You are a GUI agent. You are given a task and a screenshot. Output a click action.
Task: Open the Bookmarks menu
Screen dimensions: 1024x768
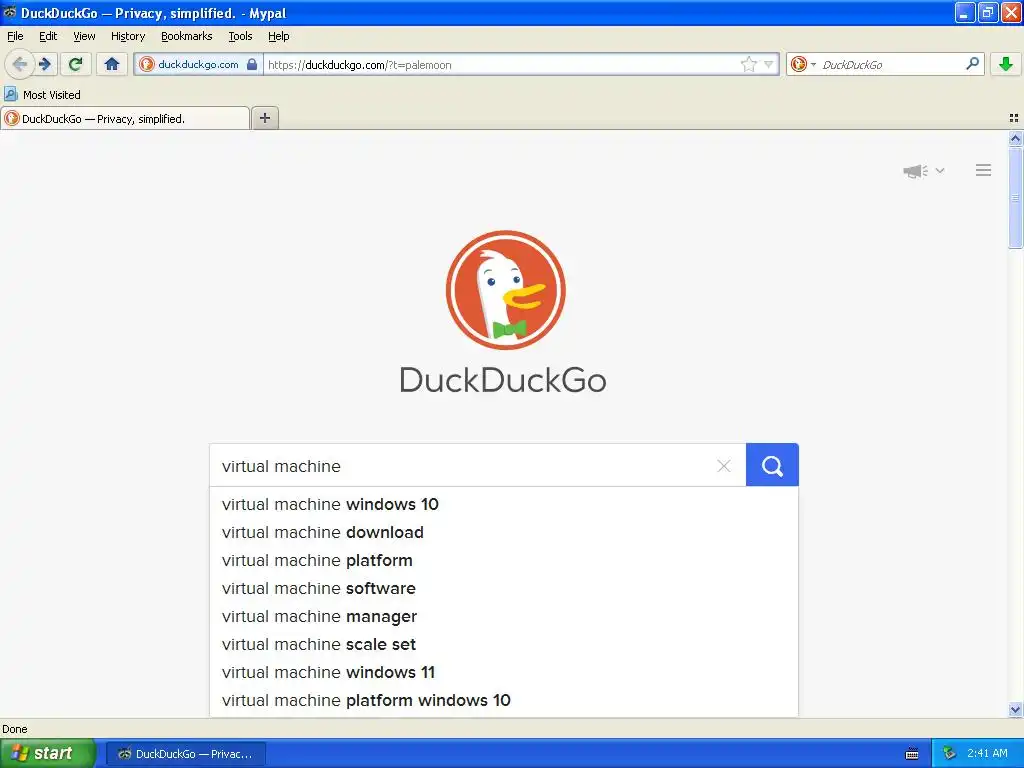click(x=186, y=36)
